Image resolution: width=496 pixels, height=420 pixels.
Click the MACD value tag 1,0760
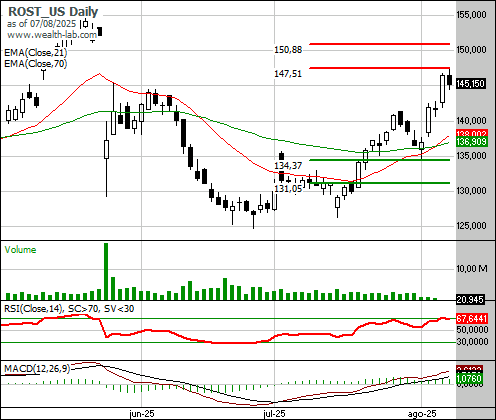pos(469,379)
